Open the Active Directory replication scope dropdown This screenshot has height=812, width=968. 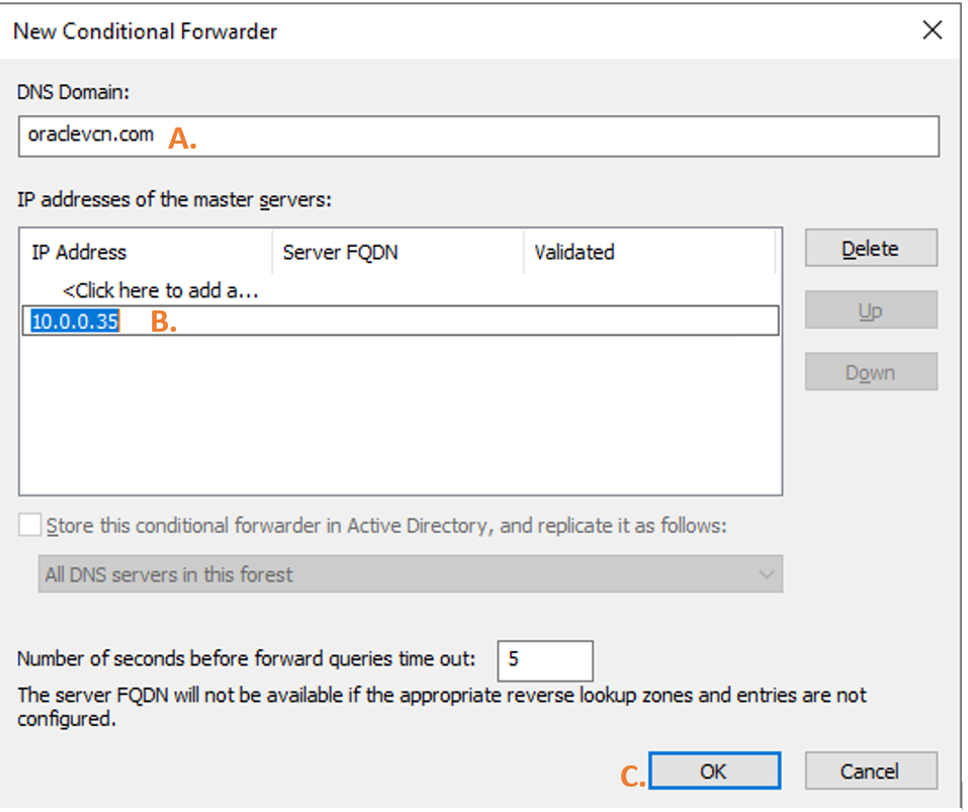pyautogui.click(x=764, y=574)
